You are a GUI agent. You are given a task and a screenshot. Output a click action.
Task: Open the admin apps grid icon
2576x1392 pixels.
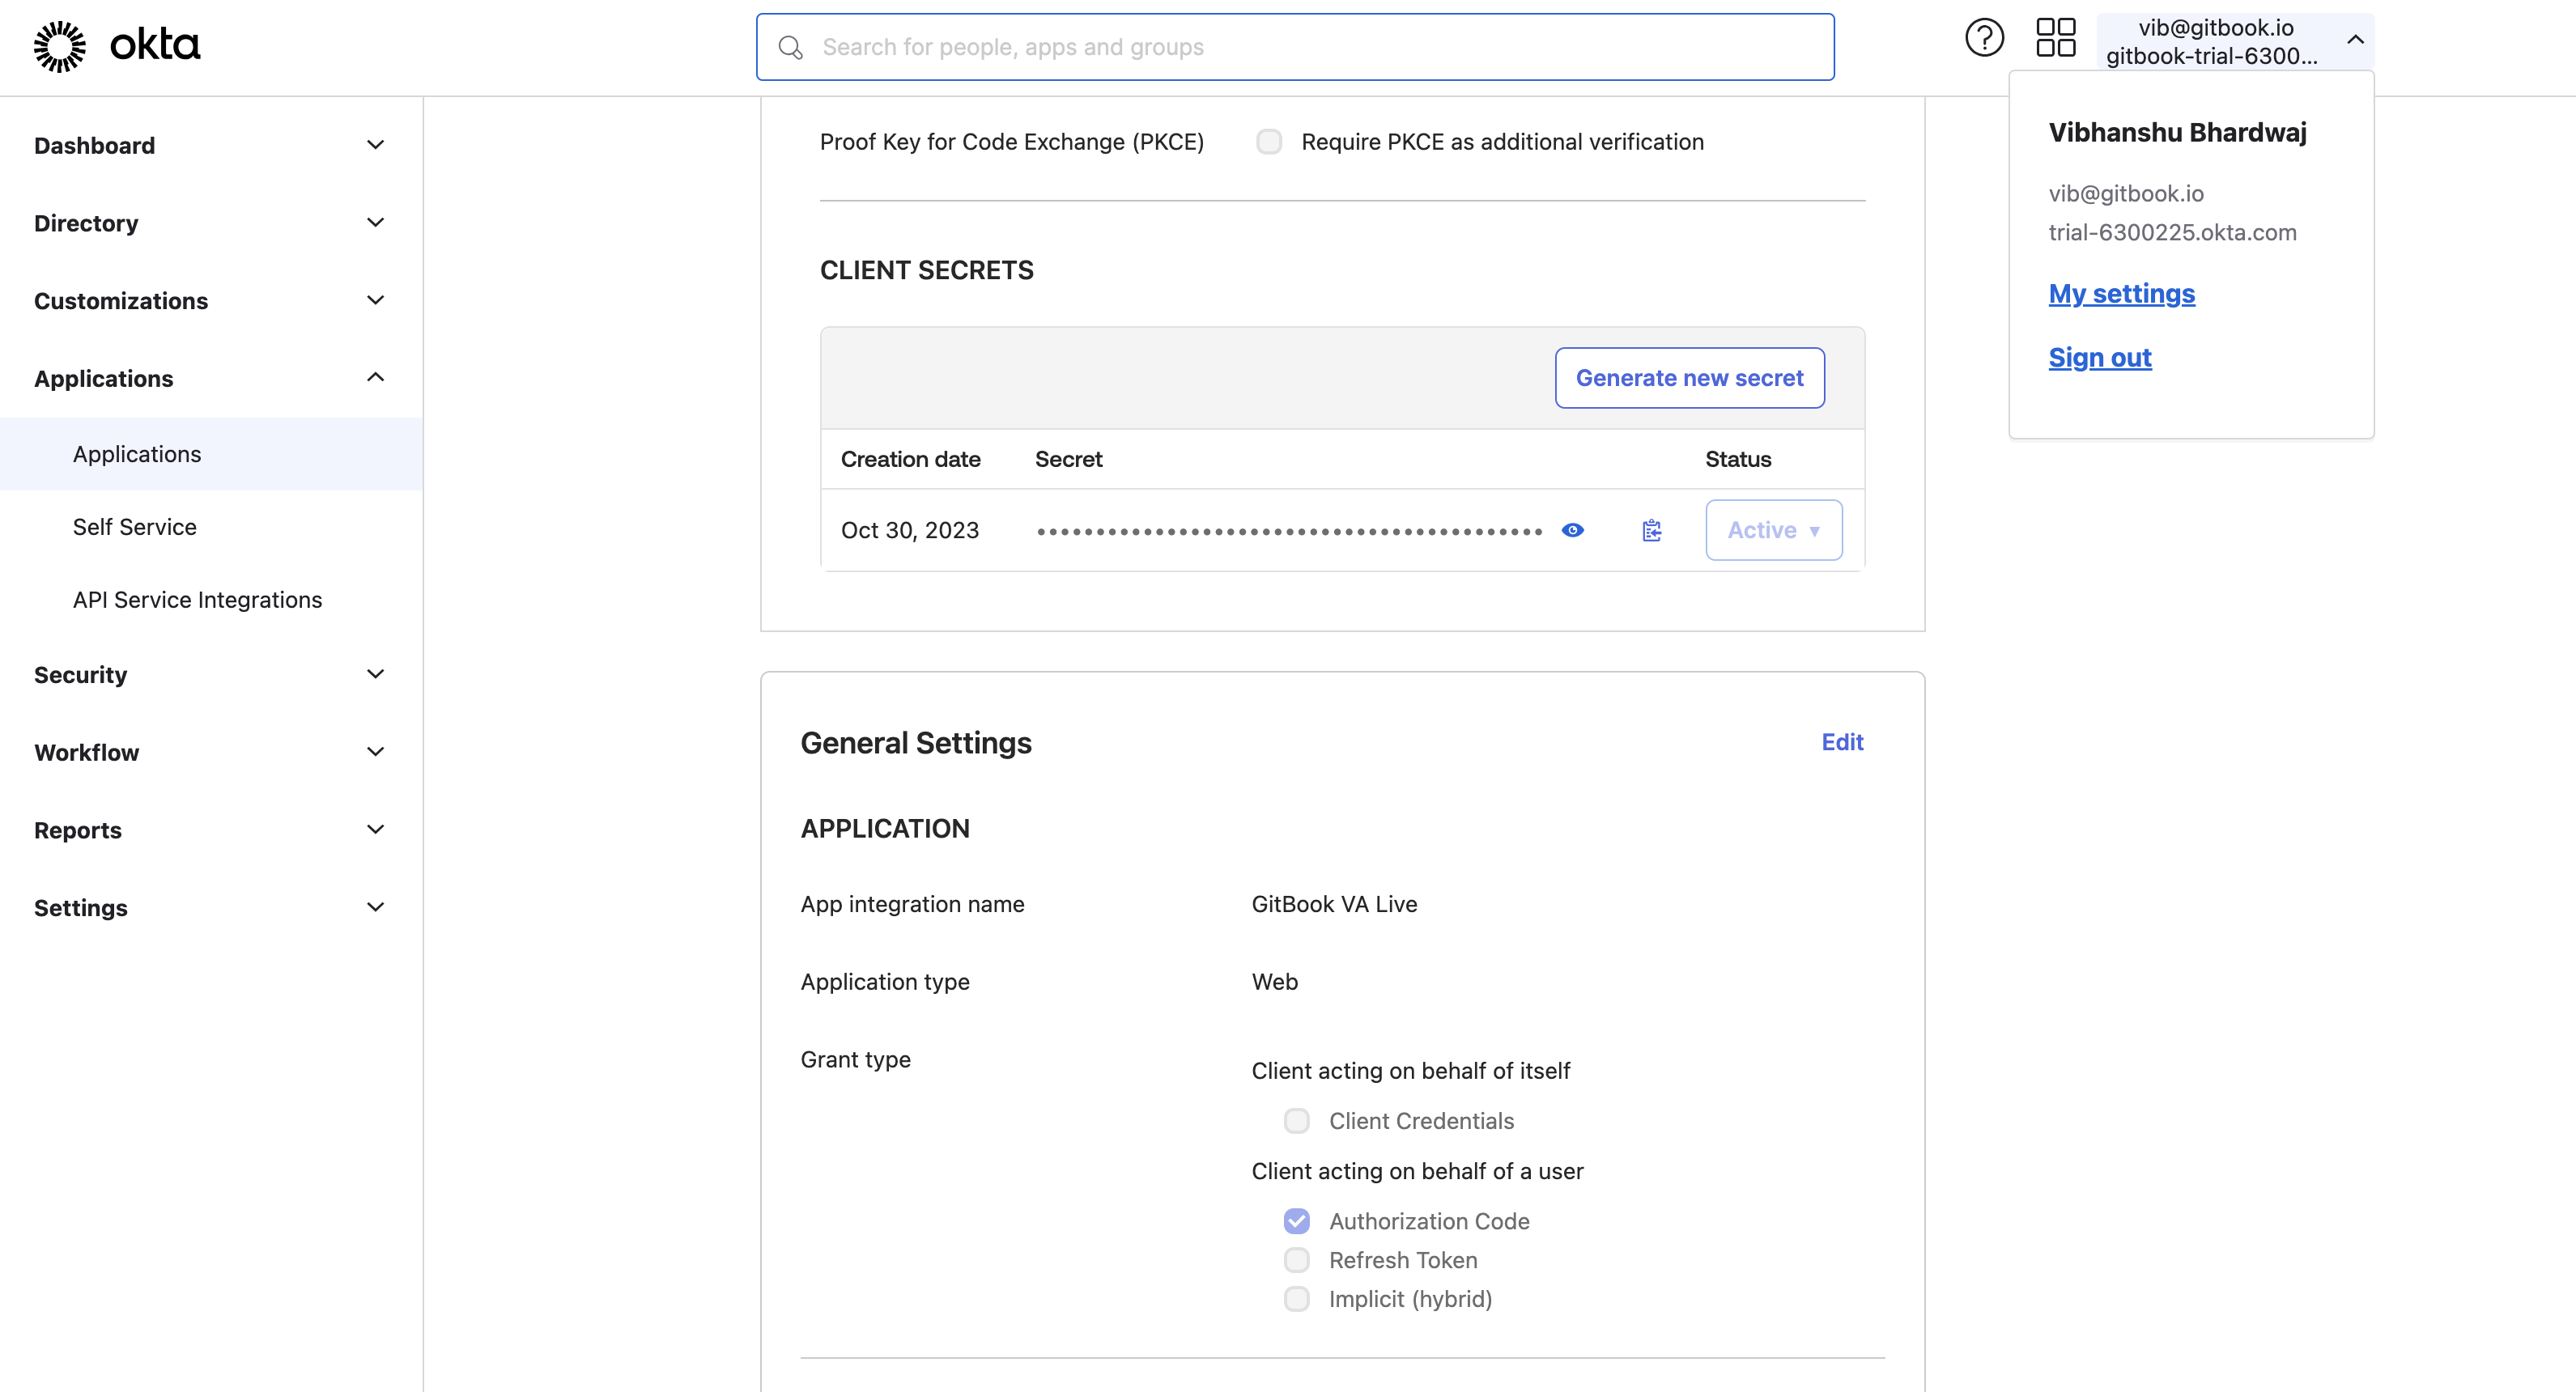(2055, 37)
